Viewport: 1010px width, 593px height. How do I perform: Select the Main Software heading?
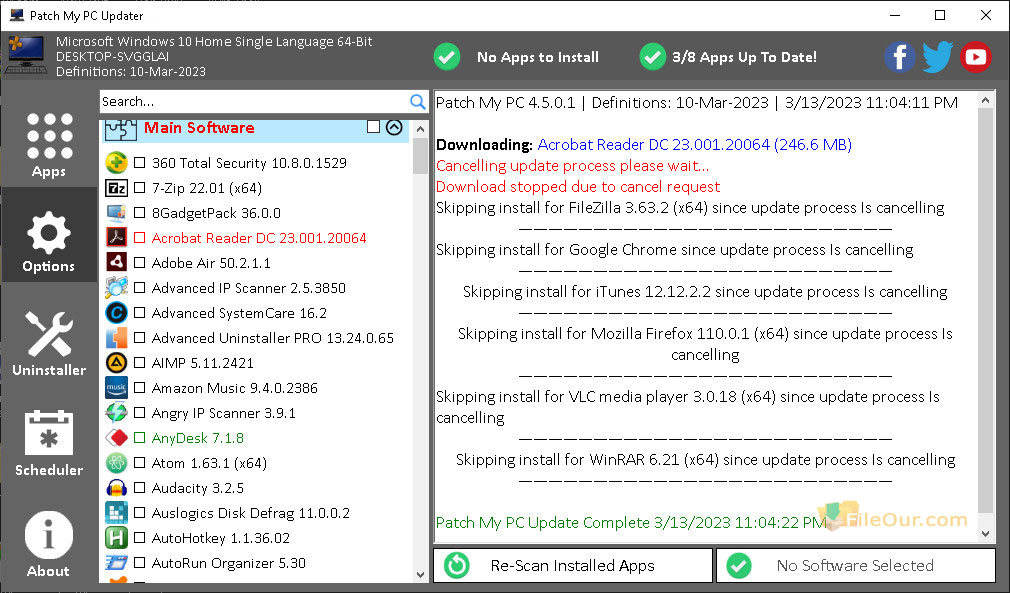click(199, 127)
